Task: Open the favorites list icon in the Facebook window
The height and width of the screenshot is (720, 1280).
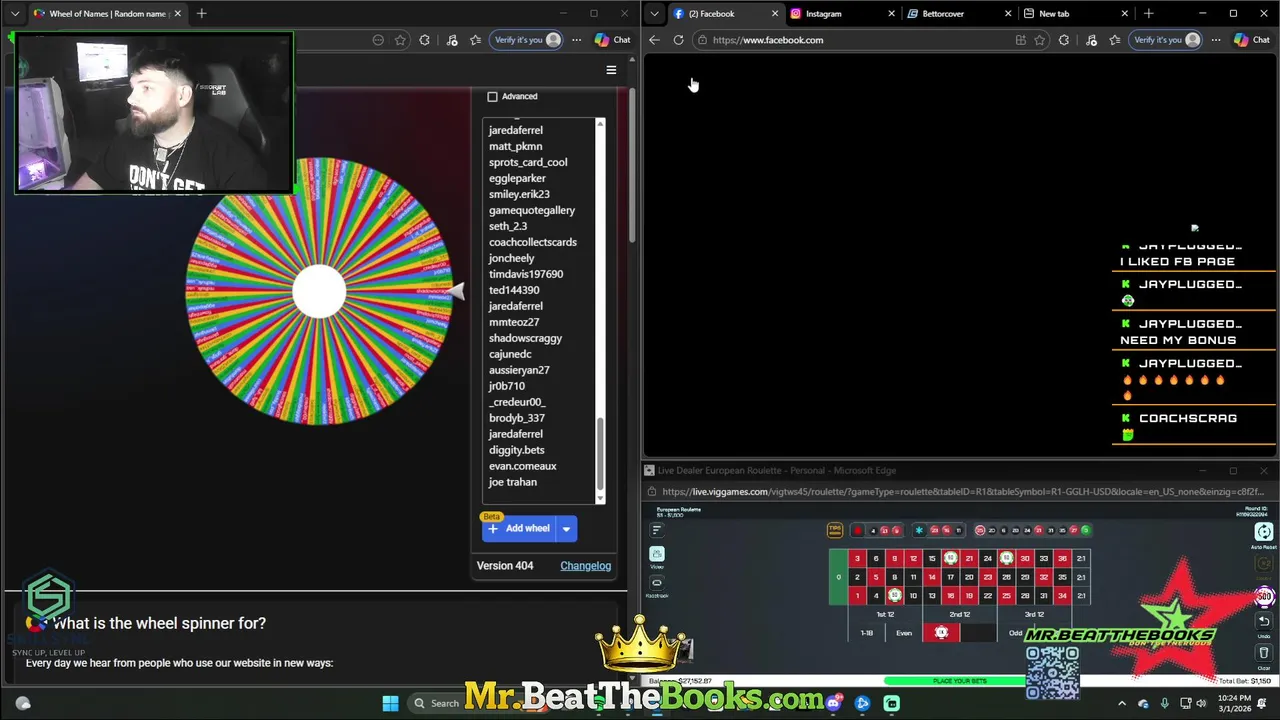Action: (1114, 40)
